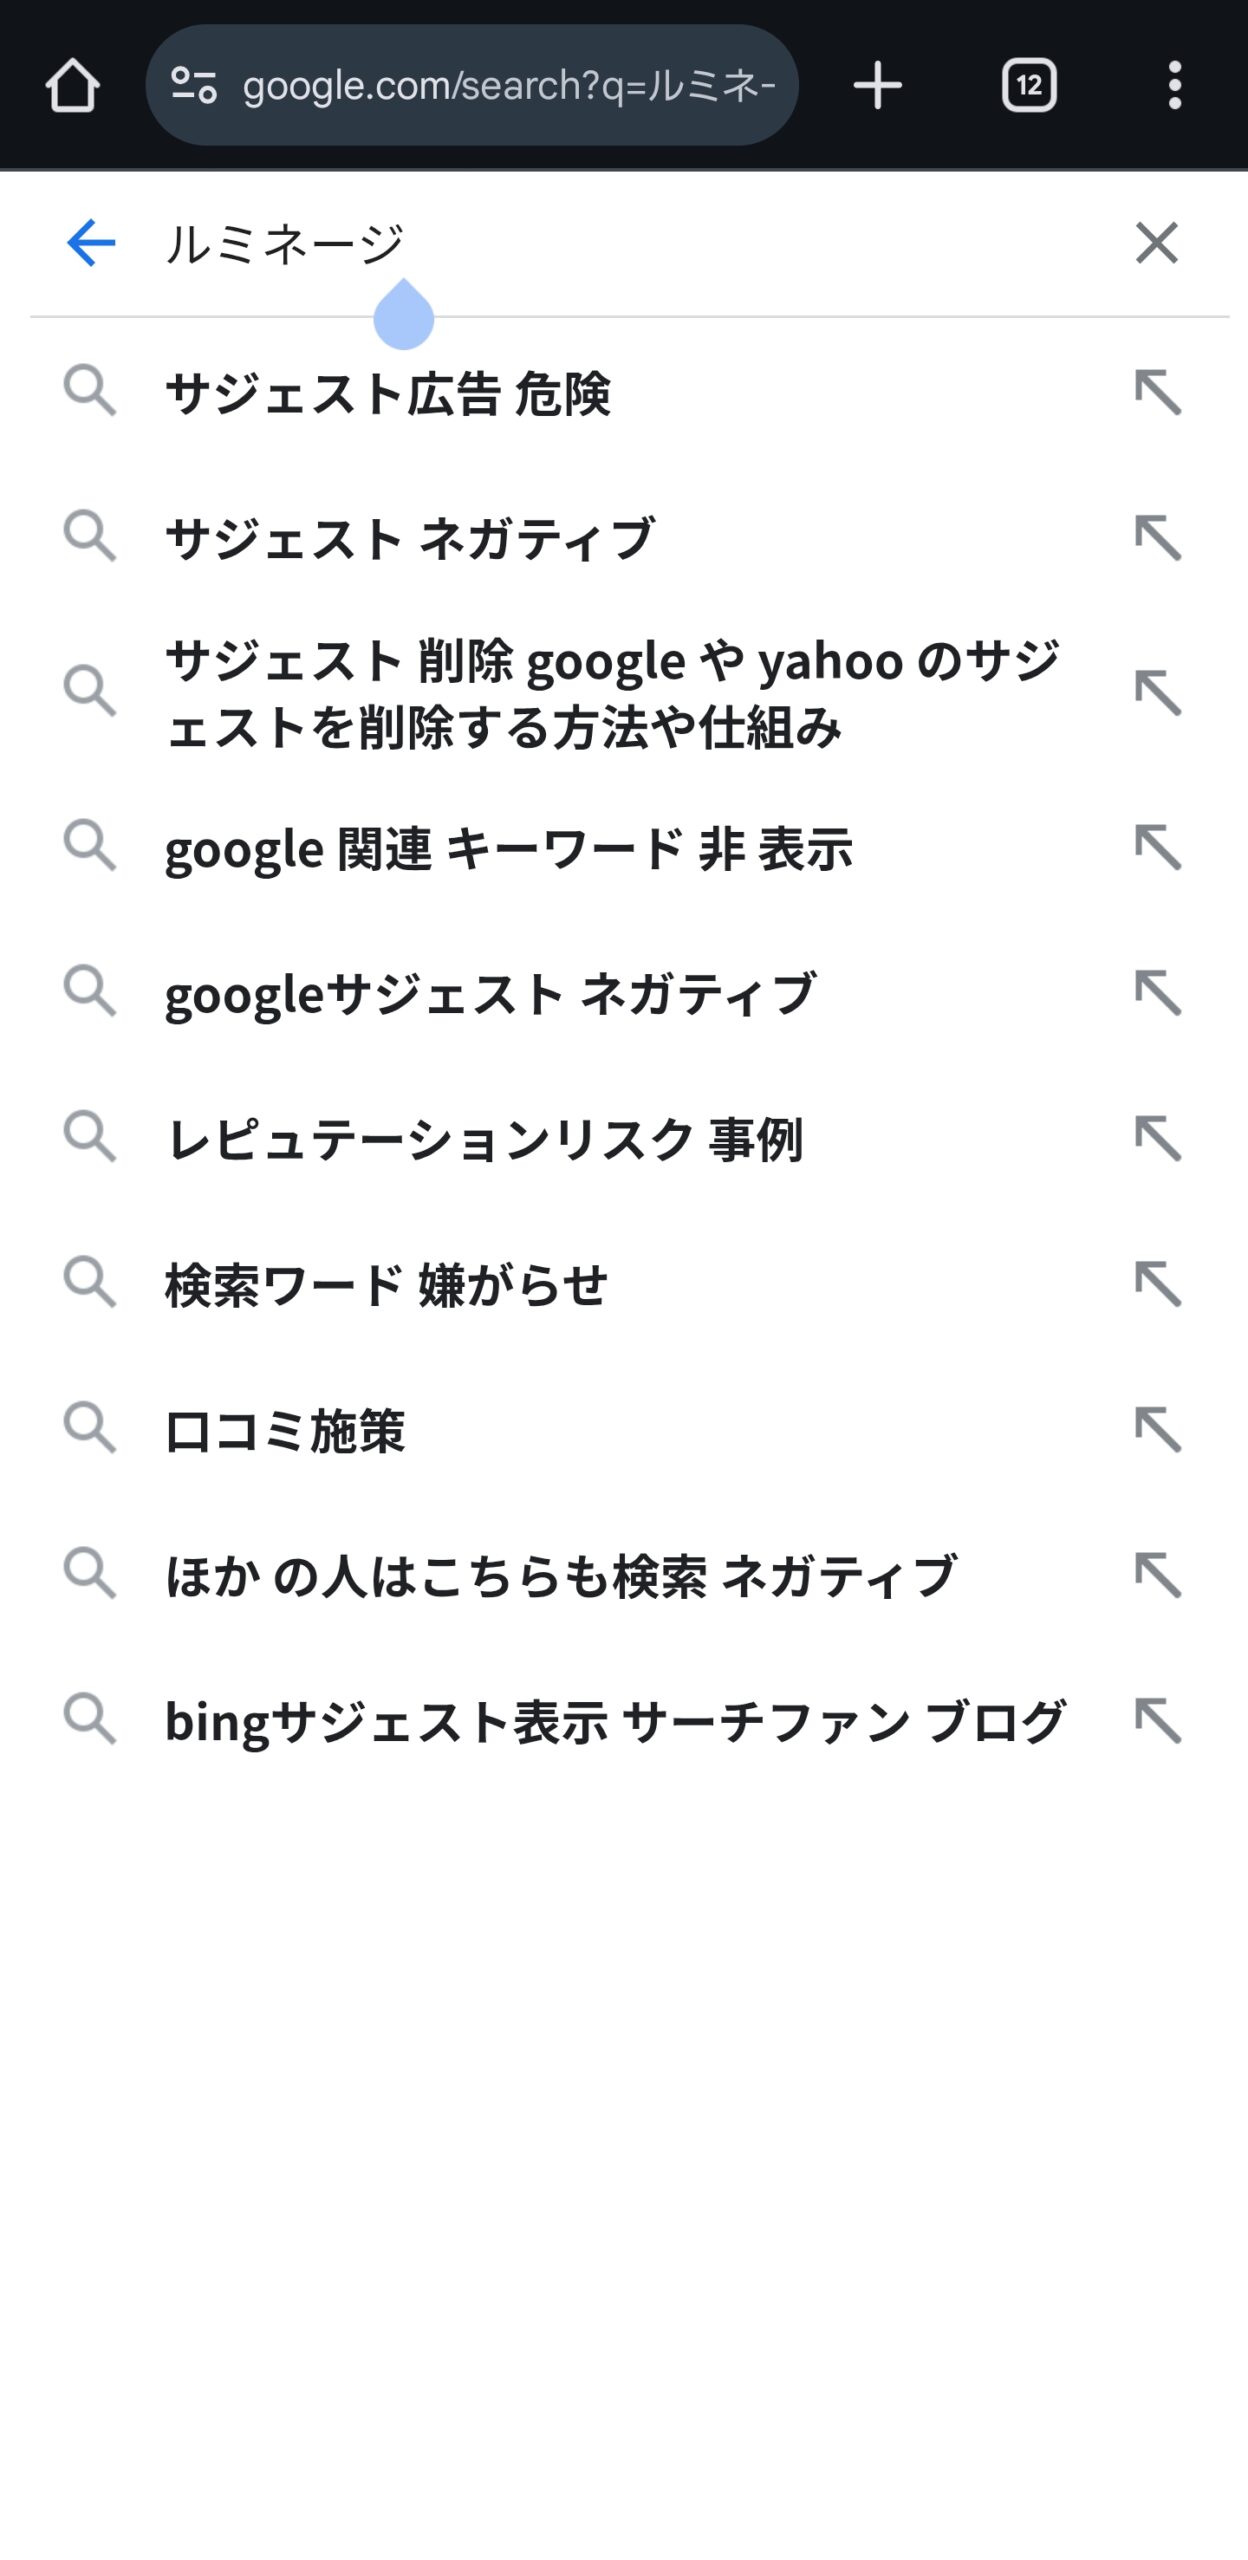1248x2560 pixels.
Task: Insert 口コミ施策 suggestion using its arrow
Action: coord(1158,1429)
